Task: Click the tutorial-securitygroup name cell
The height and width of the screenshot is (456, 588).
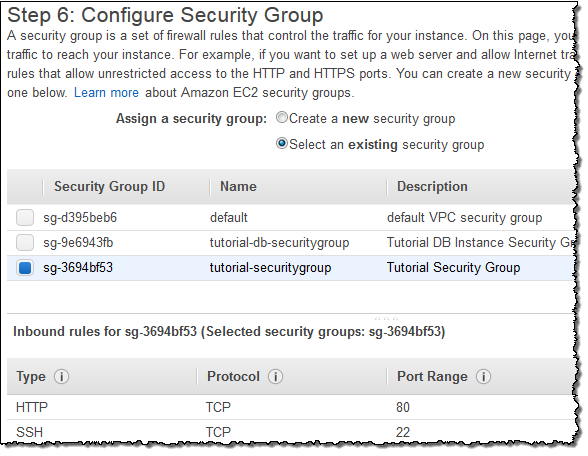Action: [x=270, y=268]
